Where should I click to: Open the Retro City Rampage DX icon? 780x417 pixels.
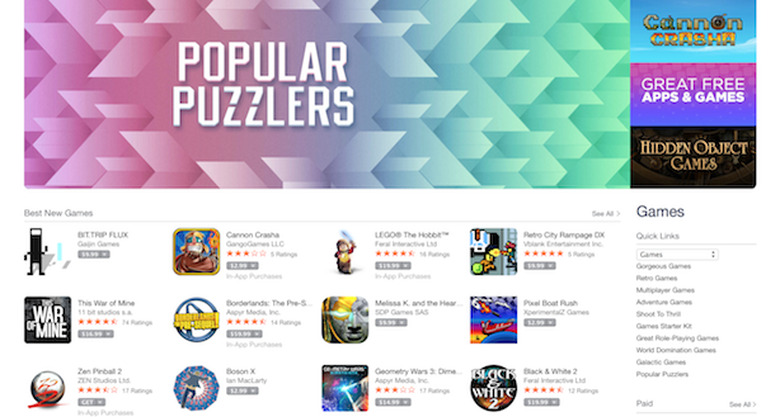coord(493,252)
